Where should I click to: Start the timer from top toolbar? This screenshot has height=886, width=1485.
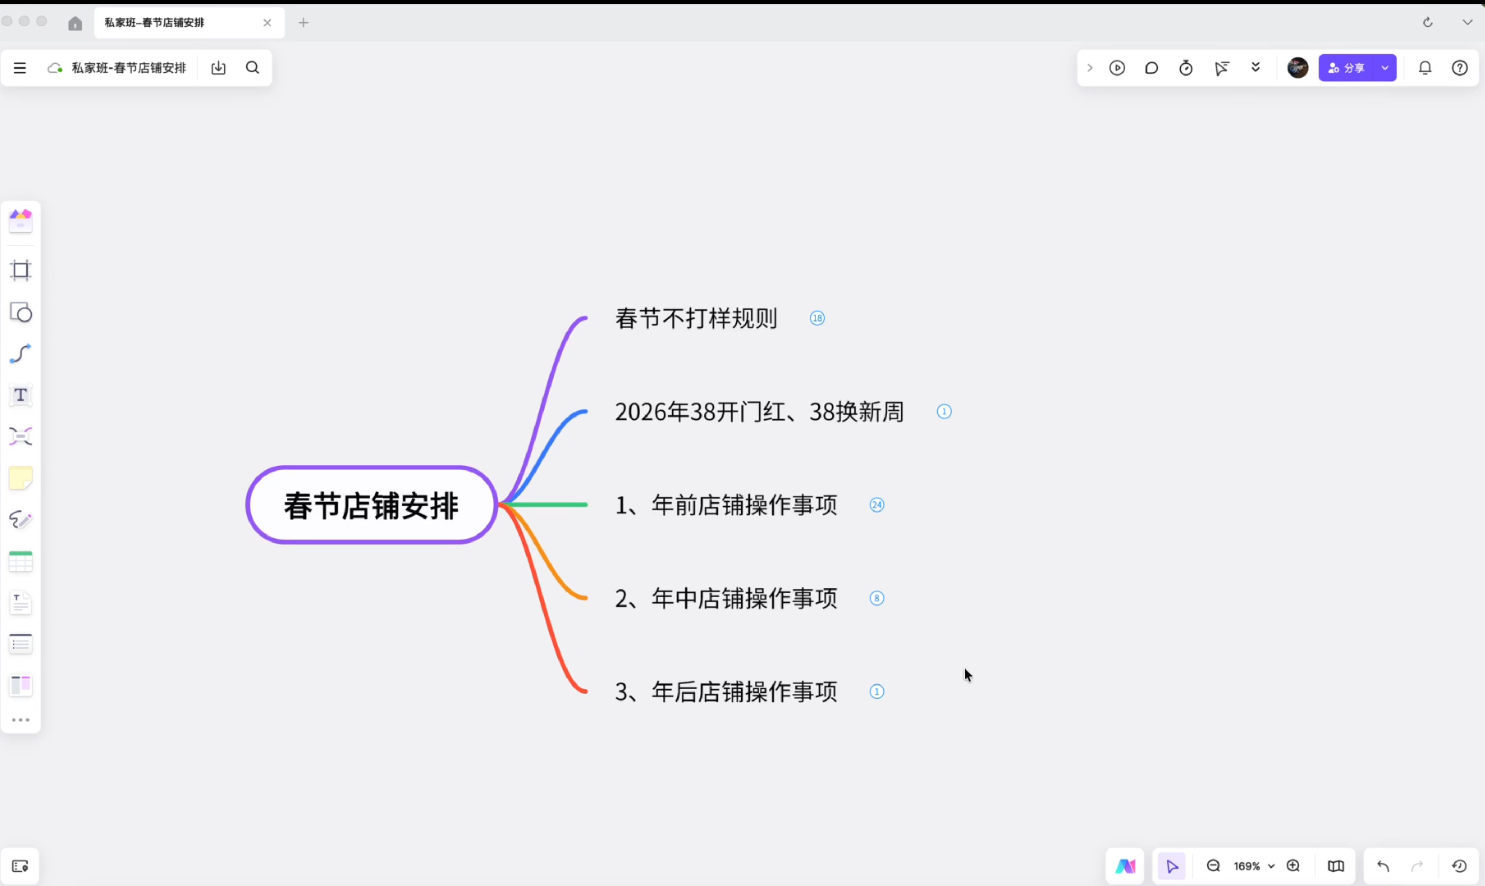(1186, 68)
